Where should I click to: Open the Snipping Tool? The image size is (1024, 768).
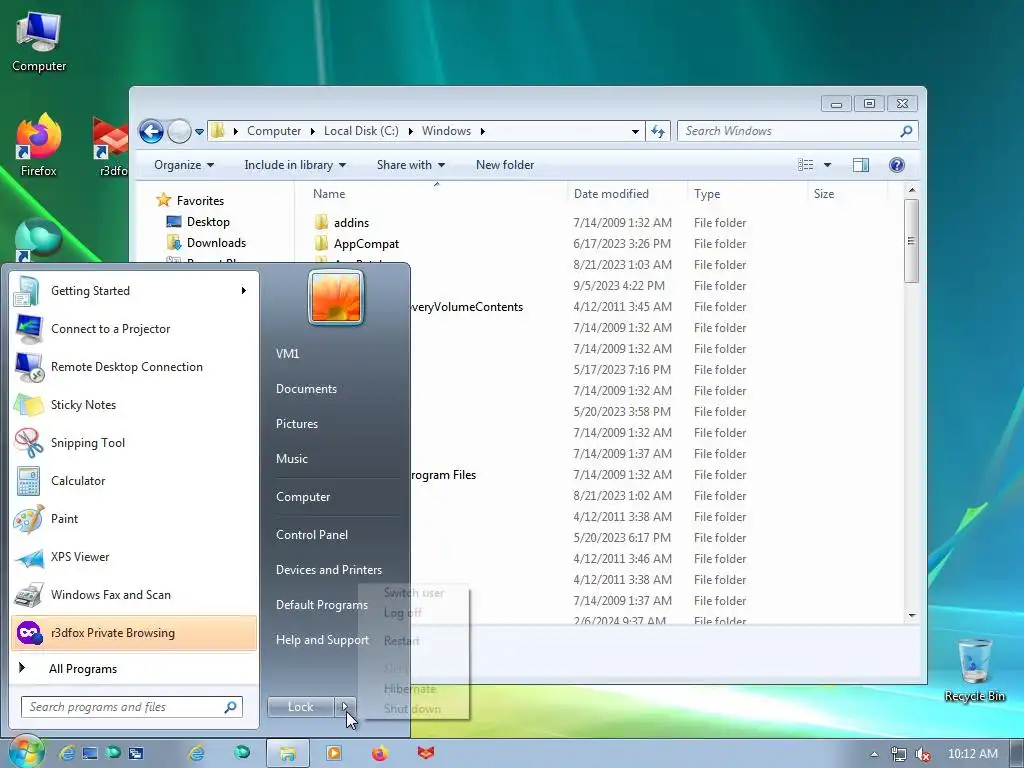[134, 442]
